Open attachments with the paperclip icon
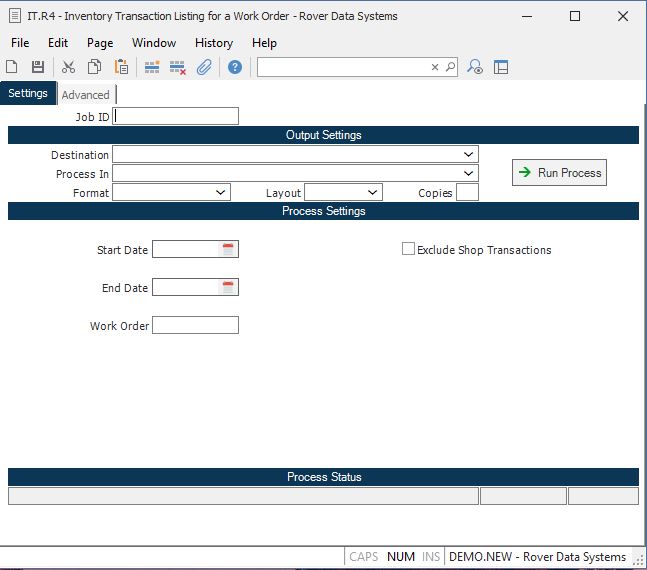The width and height of the screenshot is (647, 570). pyautogui.click(x=204, y=67)
